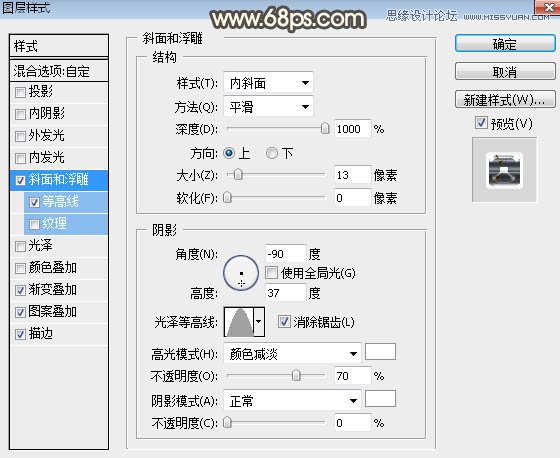560x458 pixels.
Task: Click the 深度 value field showing 1000
Action: point(352,129)
